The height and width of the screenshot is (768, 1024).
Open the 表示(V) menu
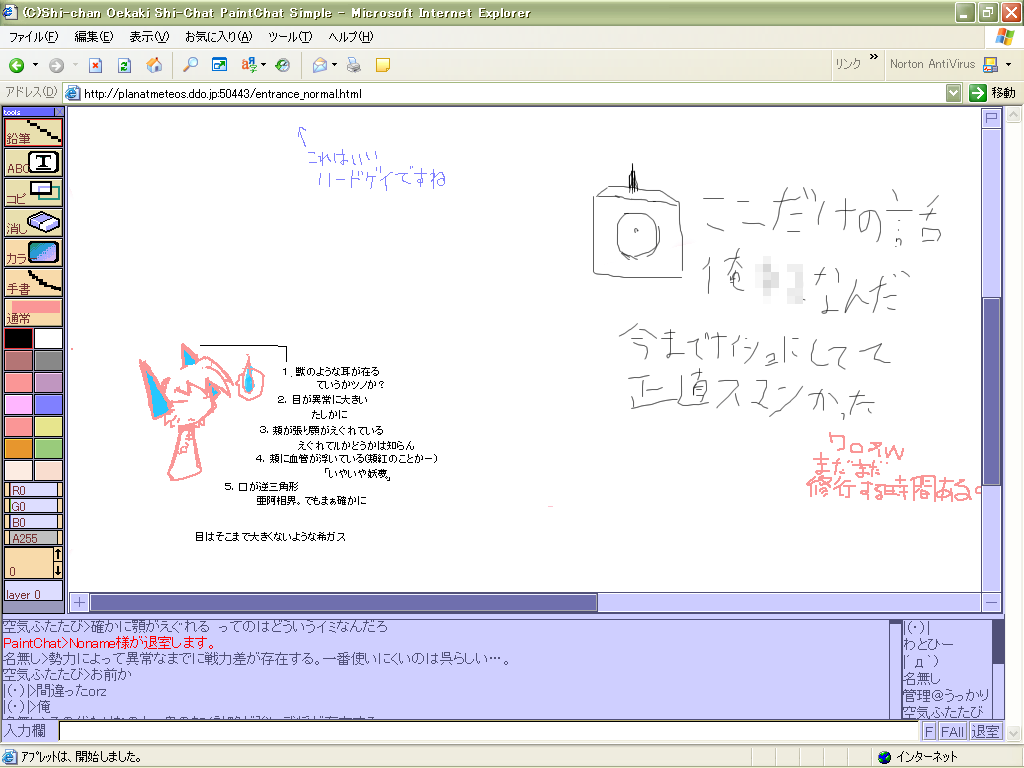coord(149,37)
